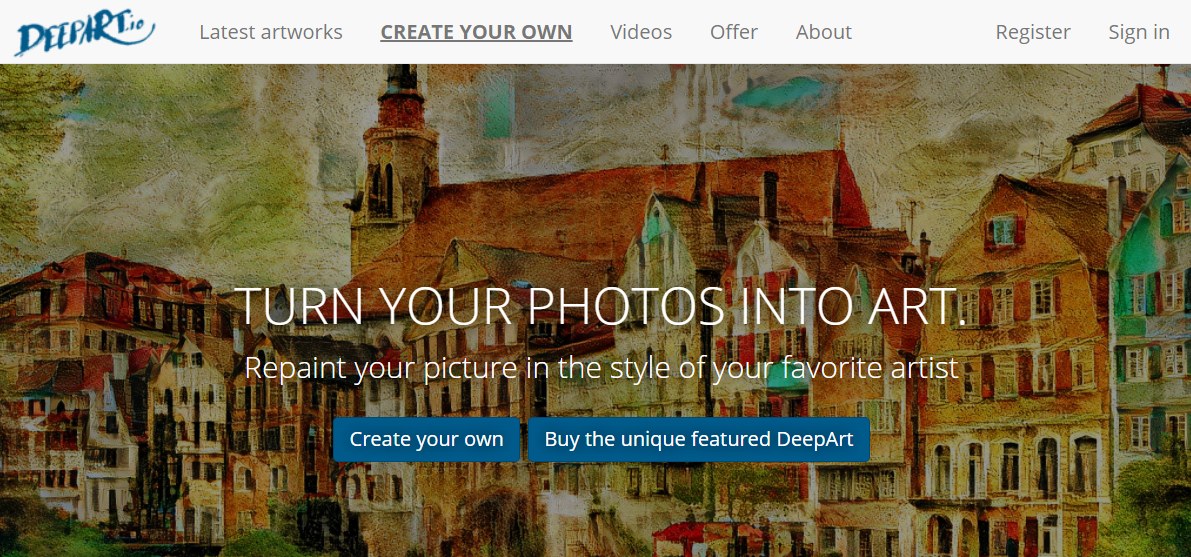
Task: Select CREATE YOUR OWN in the navigation bar
Action: pos(476,32)
